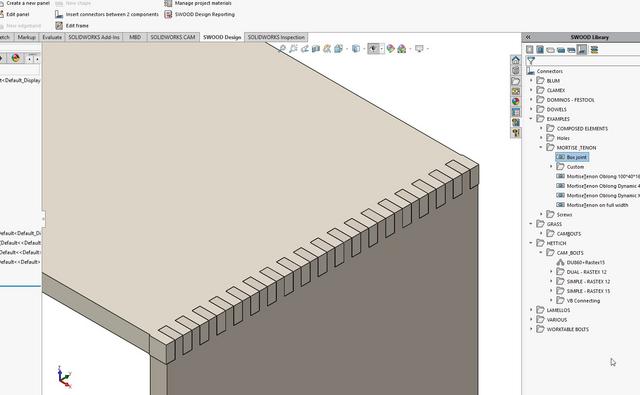This screenshot has width=640, height=395.
Task: Select the second SWOOD Library category icon
Action: coord(540,50)
